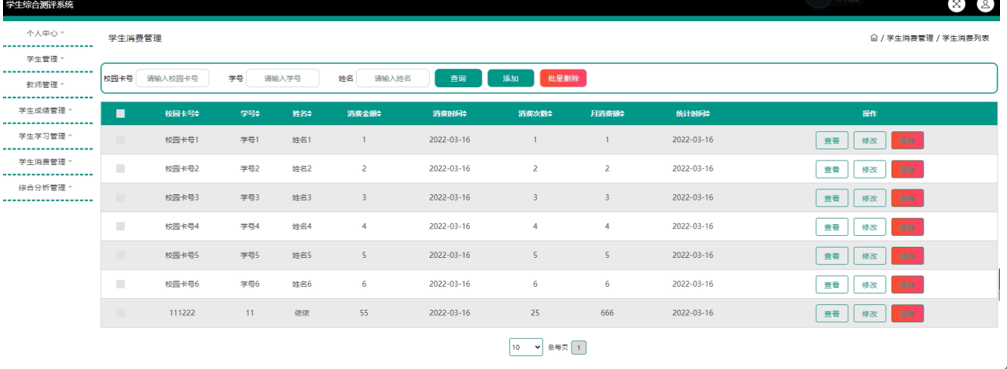This screenshot has height=369, width=1007.
Task: Click 查看 for row 校园卡号1
Action: [x=832, y=140]
